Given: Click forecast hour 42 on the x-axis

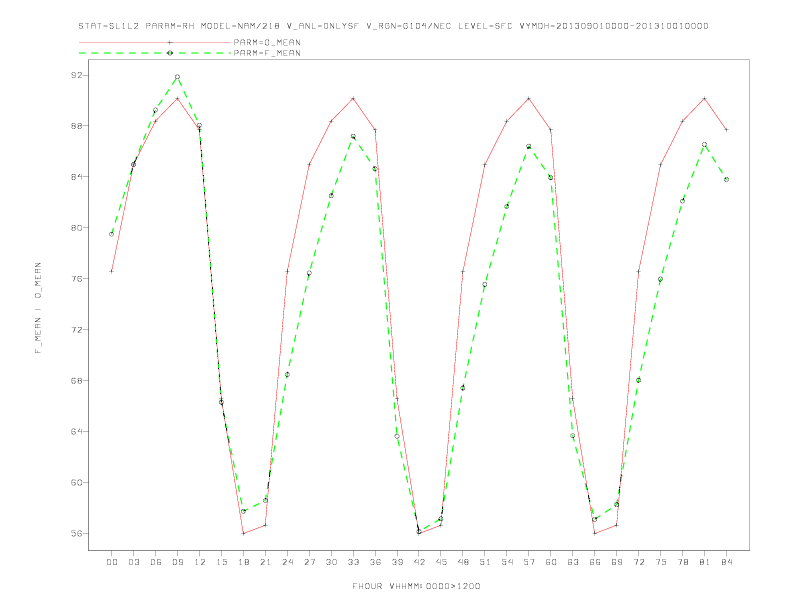Looking at the screenshot, I should (419, 562).
